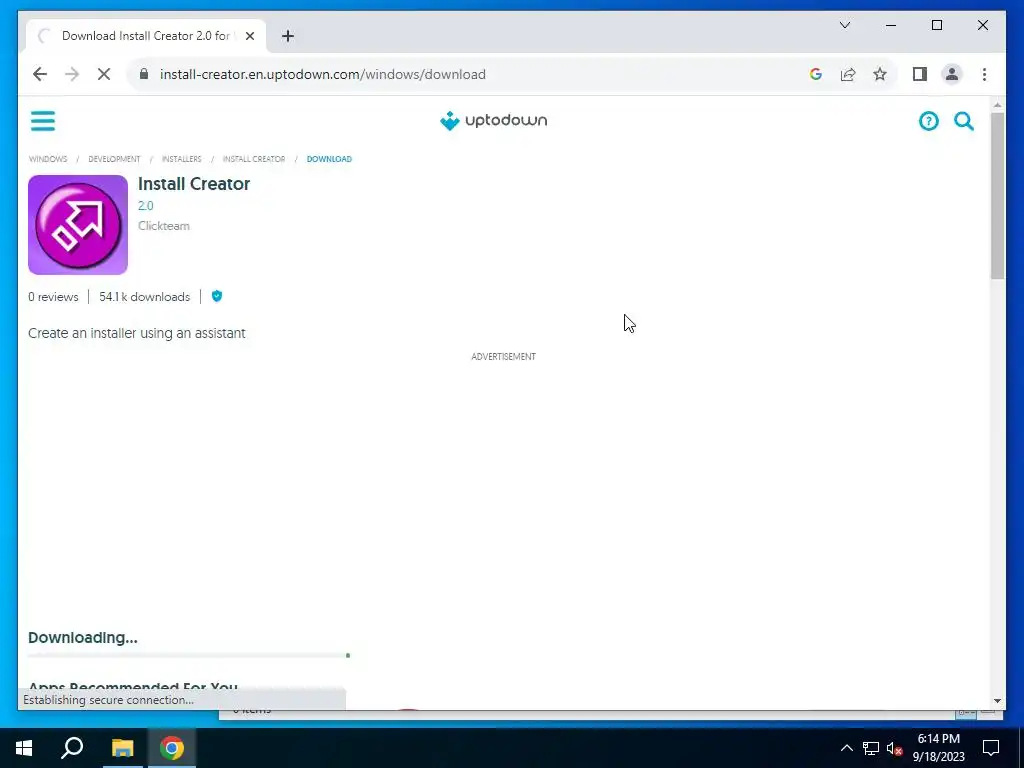Toggle the Chrome side panel
The image size is (1024, 768).
[920, 74]
